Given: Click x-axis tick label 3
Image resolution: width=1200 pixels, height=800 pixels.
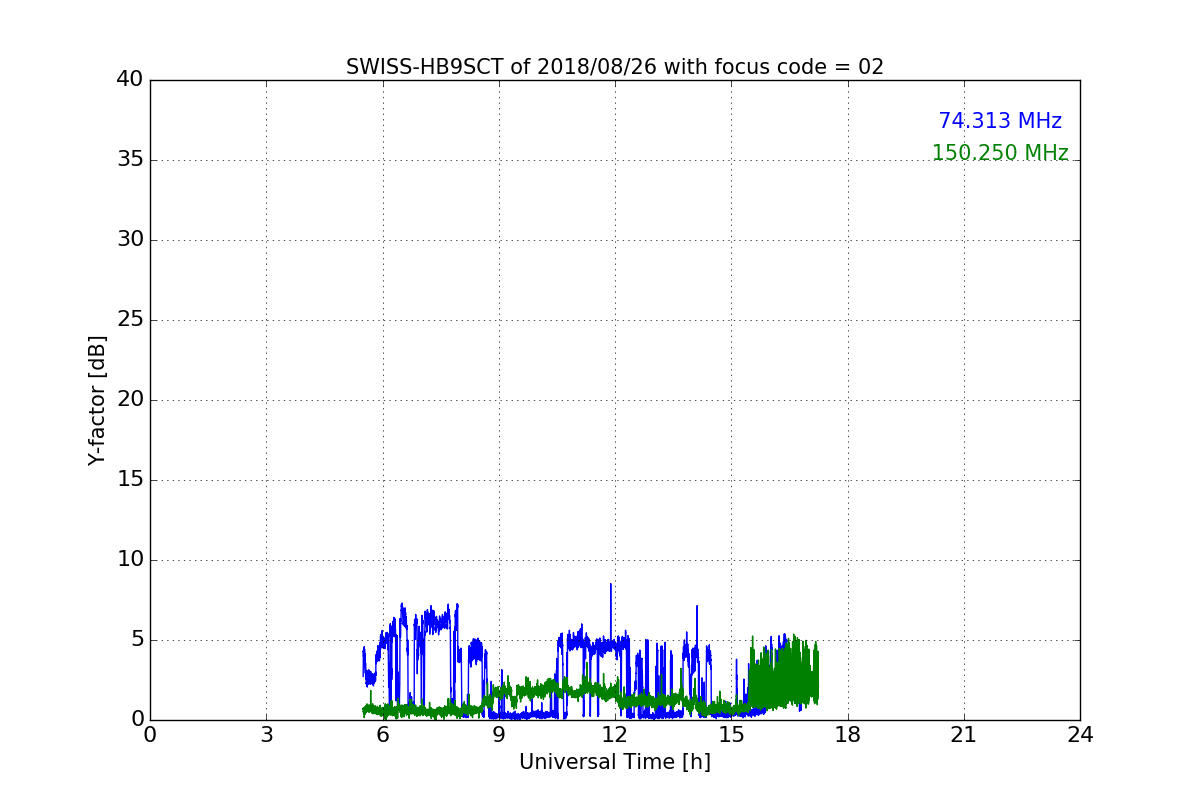Looking at the screenshot, I should click(266, 735).
